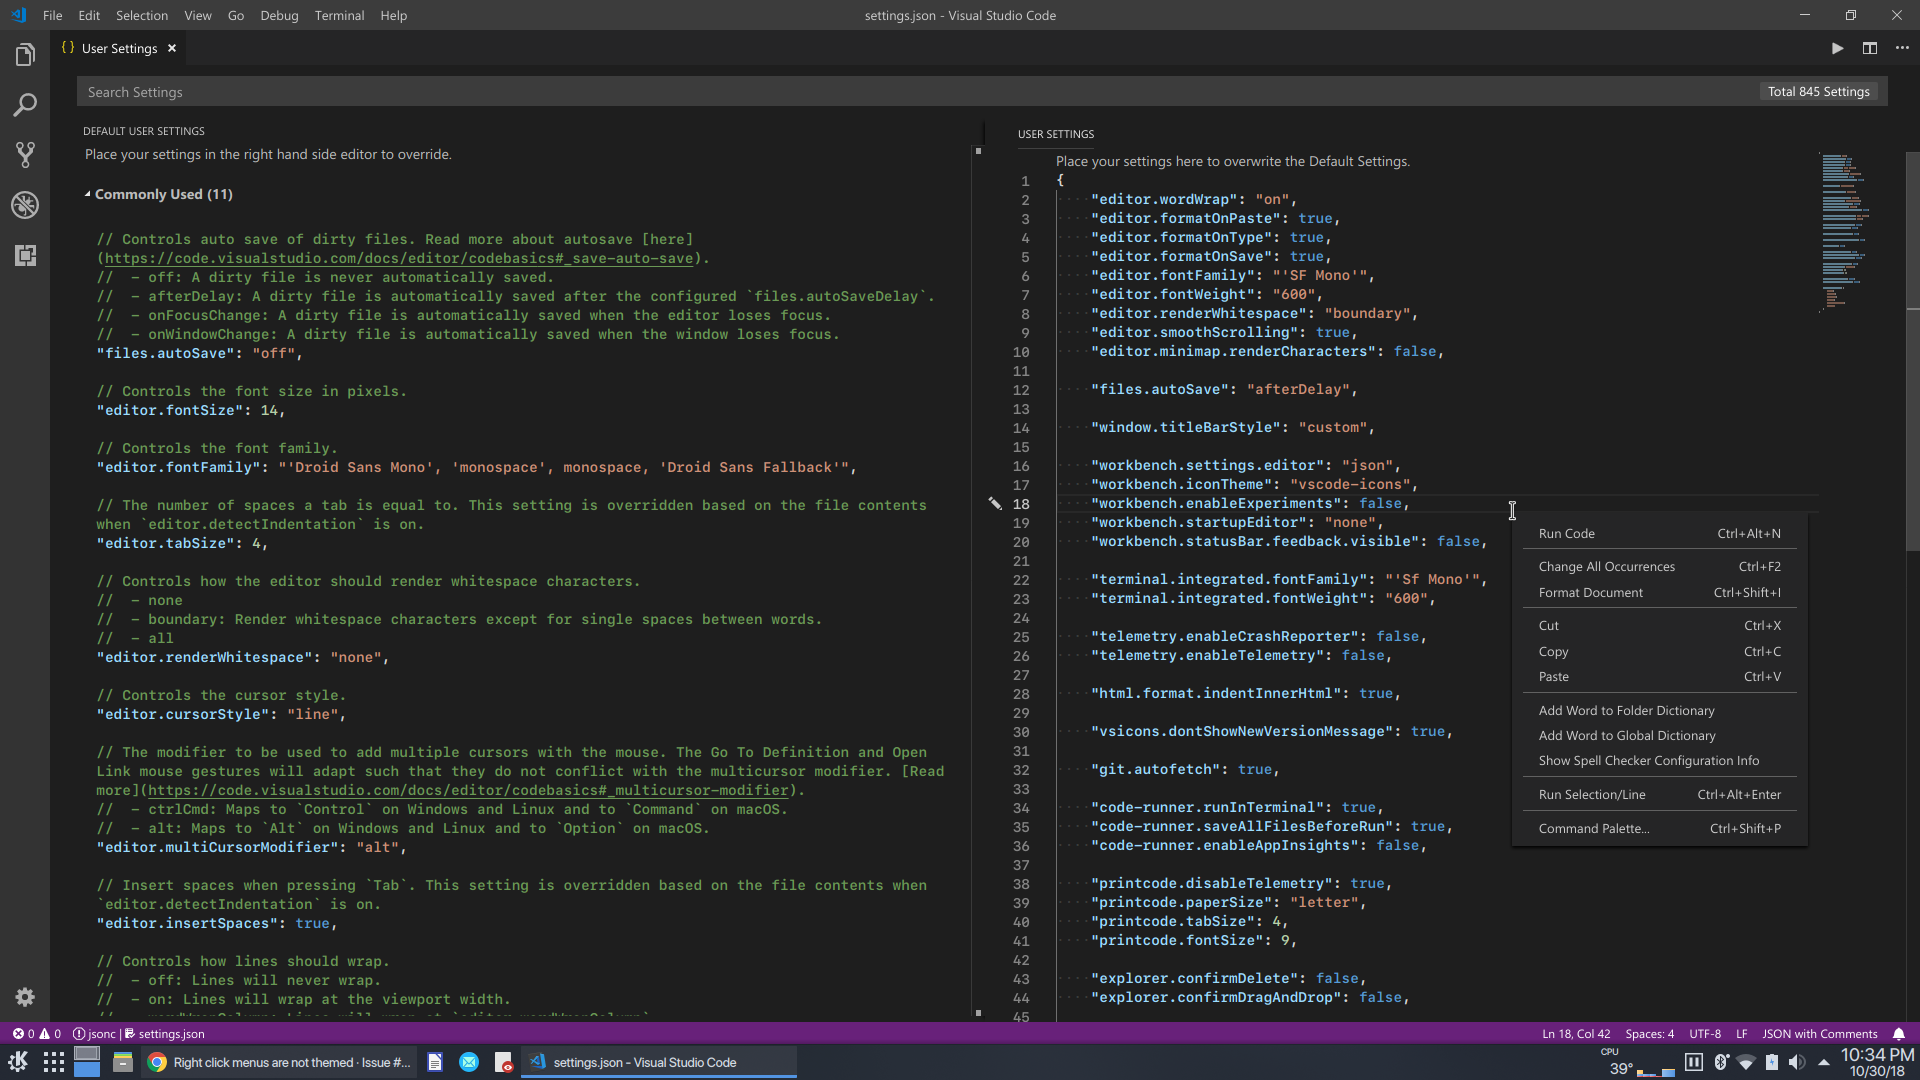
Task: Open the Debug view
Action: click(25, 205)
